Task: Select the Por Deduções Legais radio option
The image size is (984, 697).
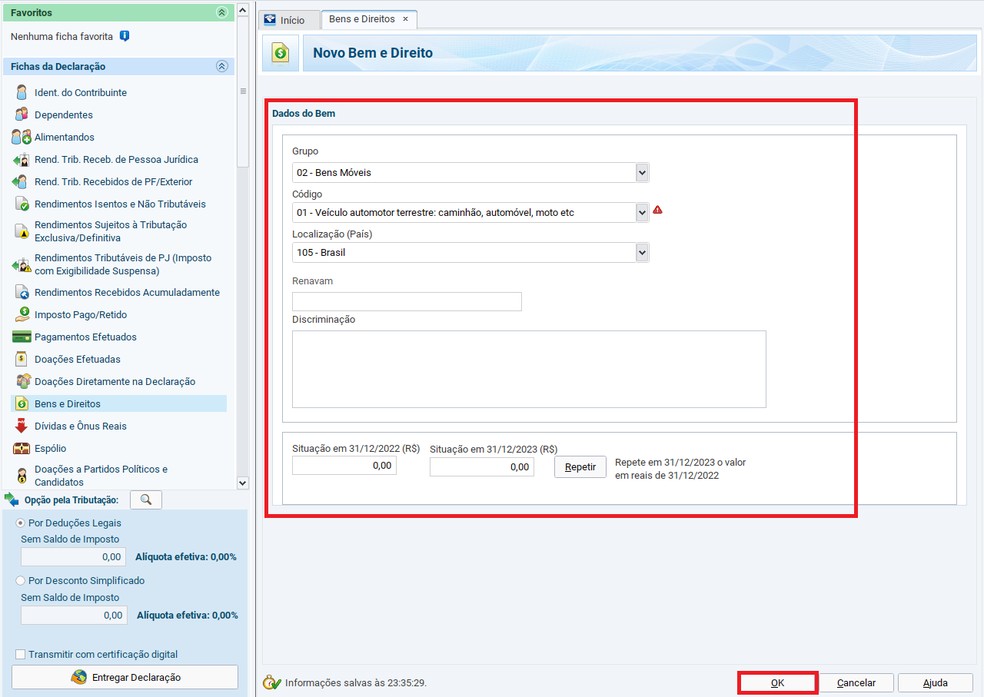Action: 21,523
